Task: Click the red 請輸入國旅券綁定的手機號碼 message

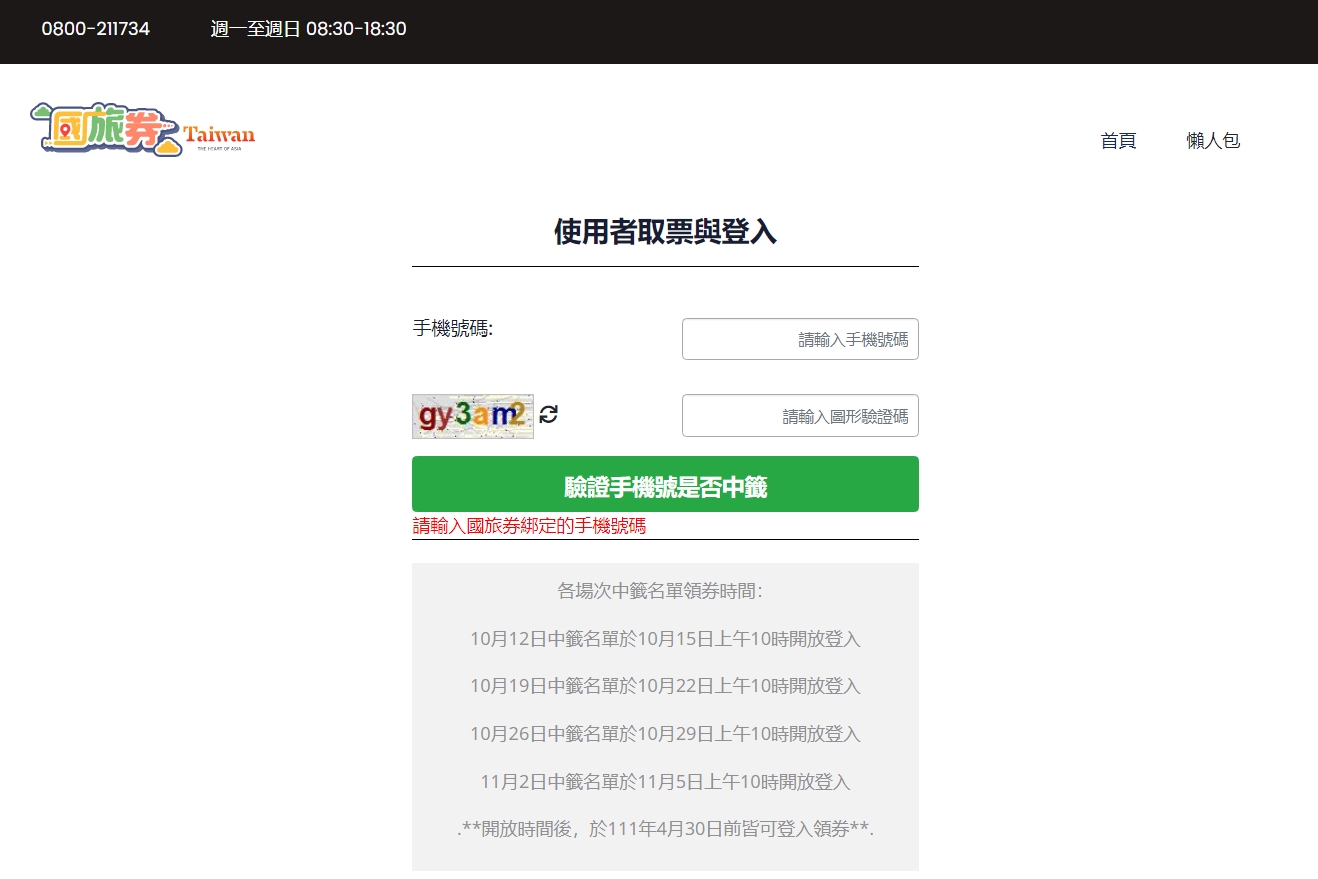Action: pos(529,526)
